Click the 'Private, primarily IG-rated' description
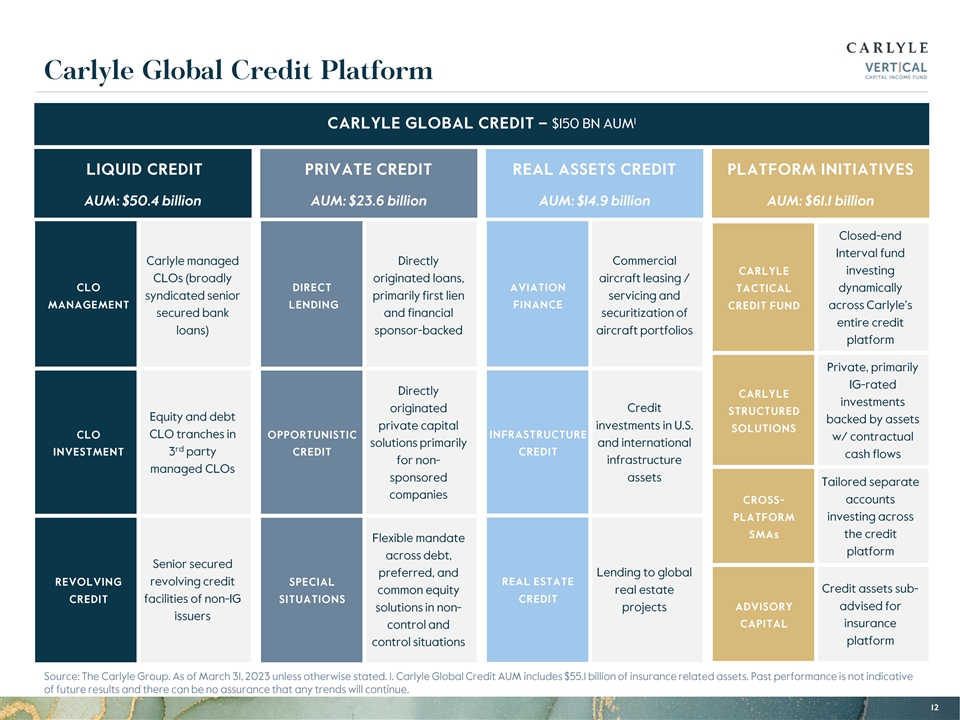 (872, 410)
